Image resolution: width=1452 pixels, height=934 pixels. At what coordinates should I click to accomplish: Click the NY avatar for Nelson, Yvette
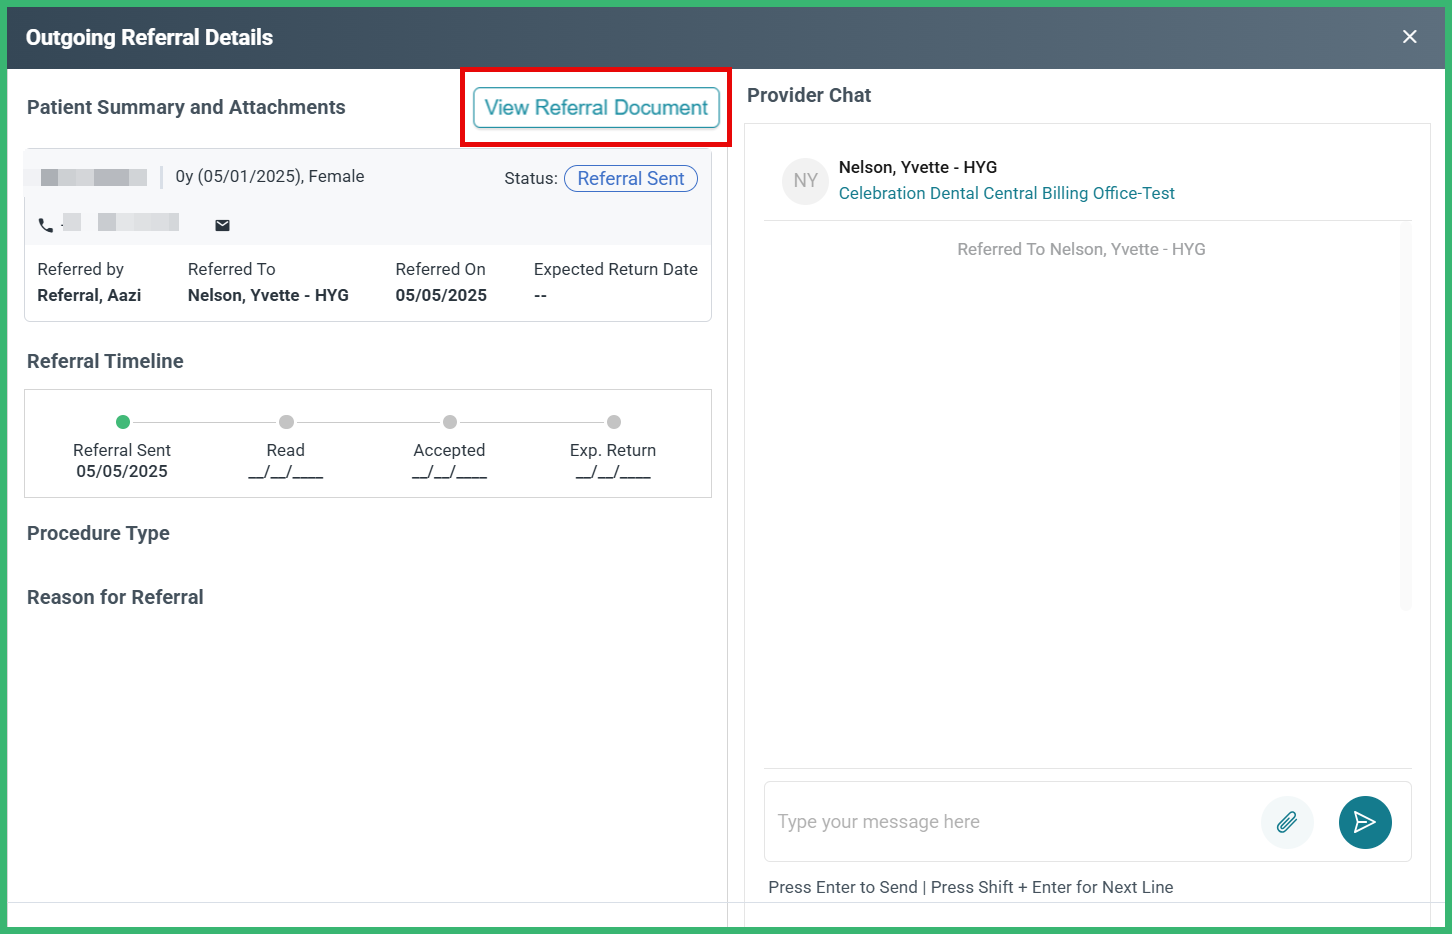coord(805,180)
